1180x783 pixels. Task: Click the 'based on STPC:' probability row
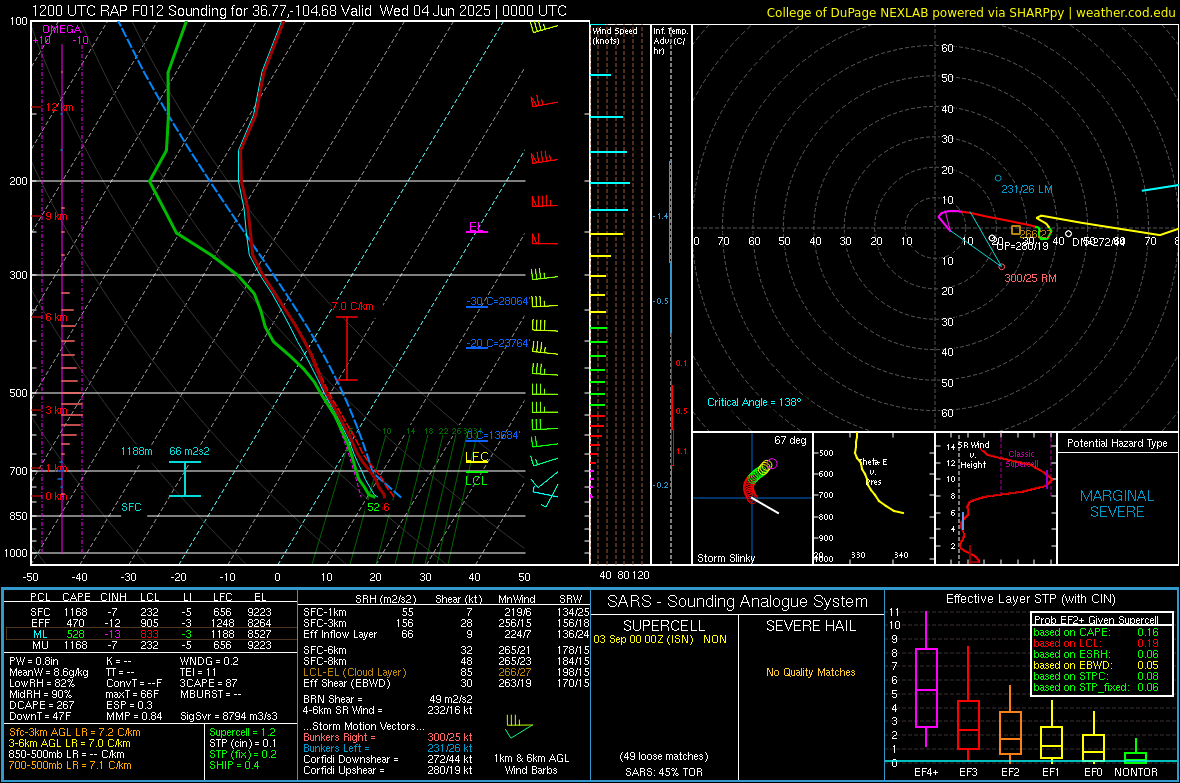1096,676
